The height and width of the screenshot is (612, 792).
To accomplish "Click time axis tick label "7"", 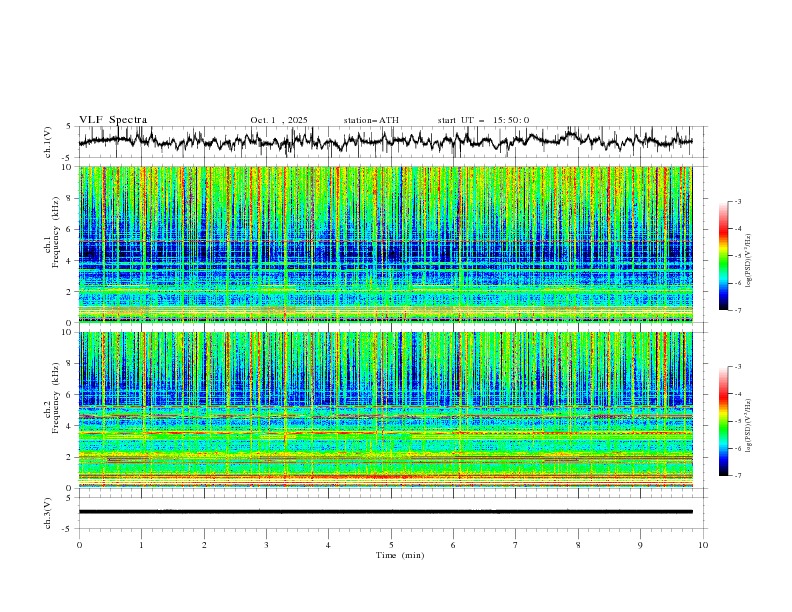I will click(516, 545).
